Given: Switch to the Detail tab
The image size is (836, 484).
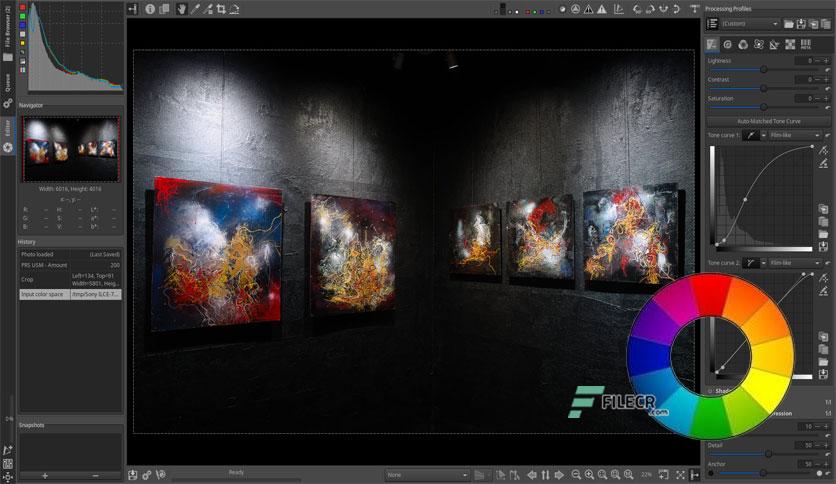Looking at the screenshot, I should [x=727, y=45].
